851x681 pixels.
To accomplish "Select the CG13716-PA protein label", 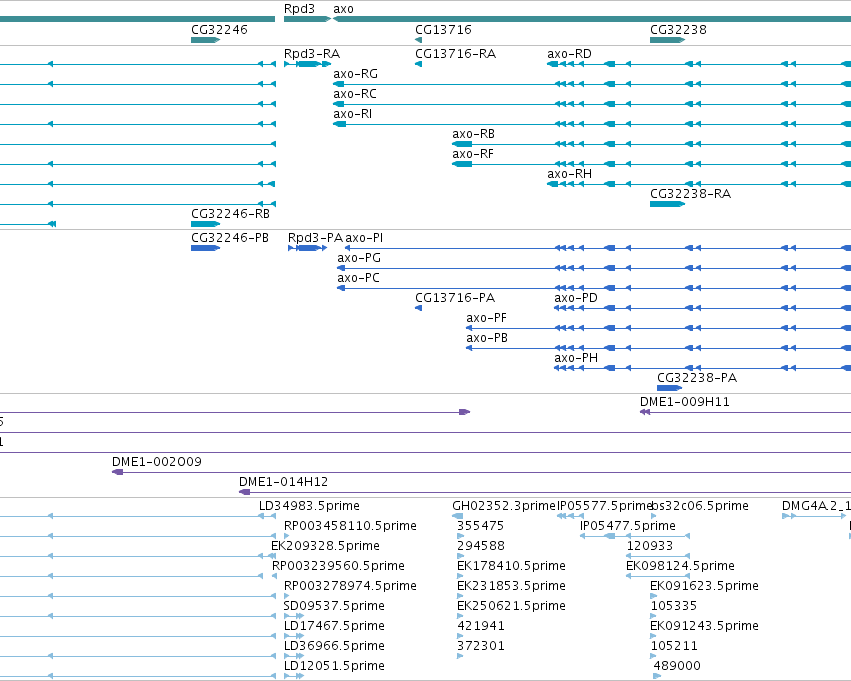I will [455, 298].
